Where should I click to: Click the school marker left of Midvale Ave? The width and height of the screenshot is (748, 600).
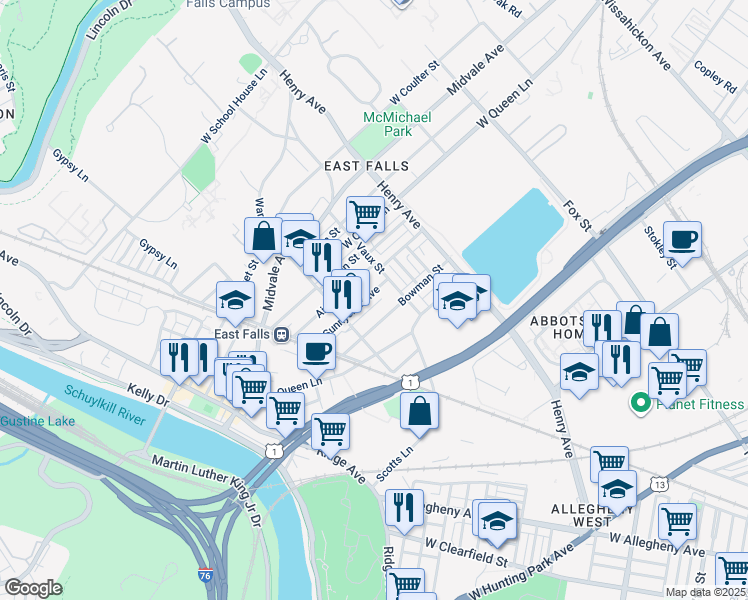coord(235,304)
